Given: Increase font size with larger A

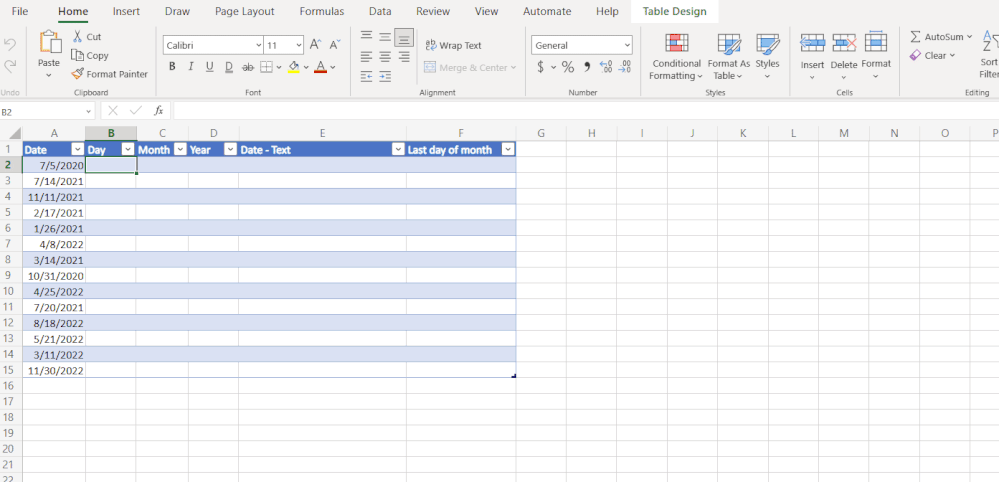Looking at the screenshot, I should click(315, 45).
